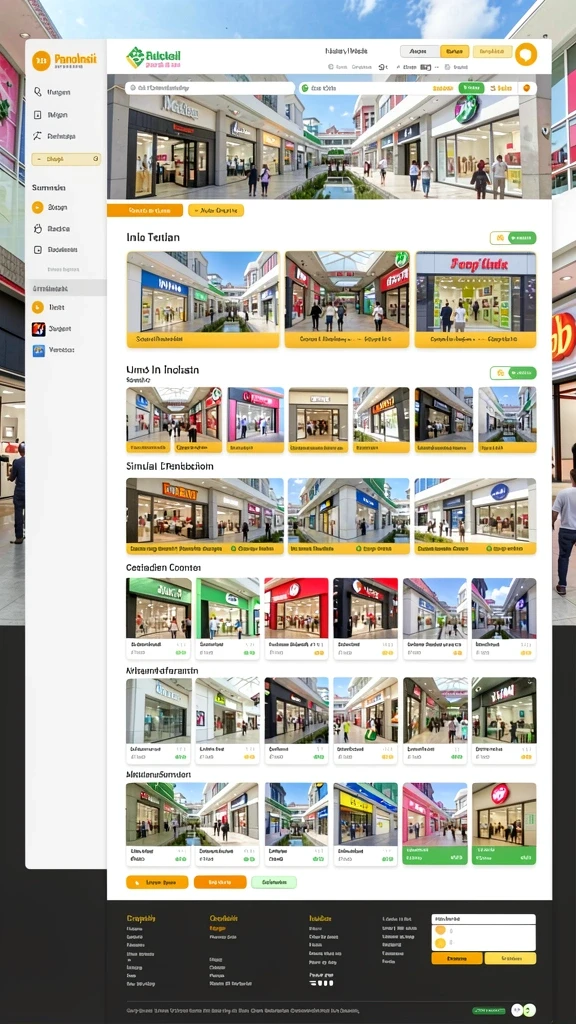The image size is (576, 1024).
Task: Select the gray pill tab in header
Action: pos(419,51)
